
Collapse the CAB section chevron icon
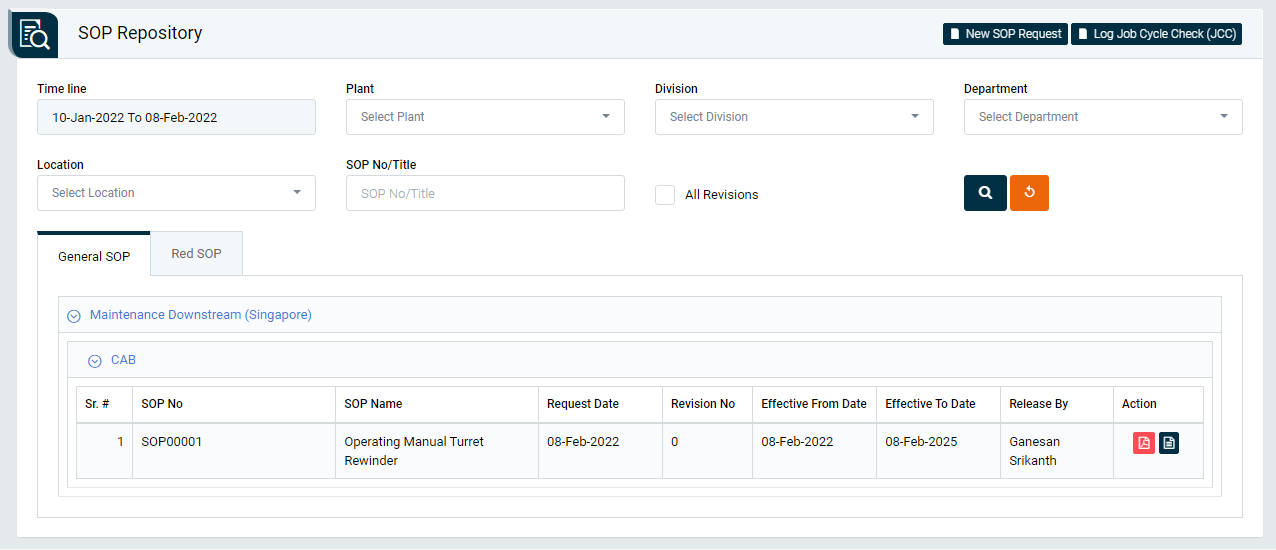95,361
